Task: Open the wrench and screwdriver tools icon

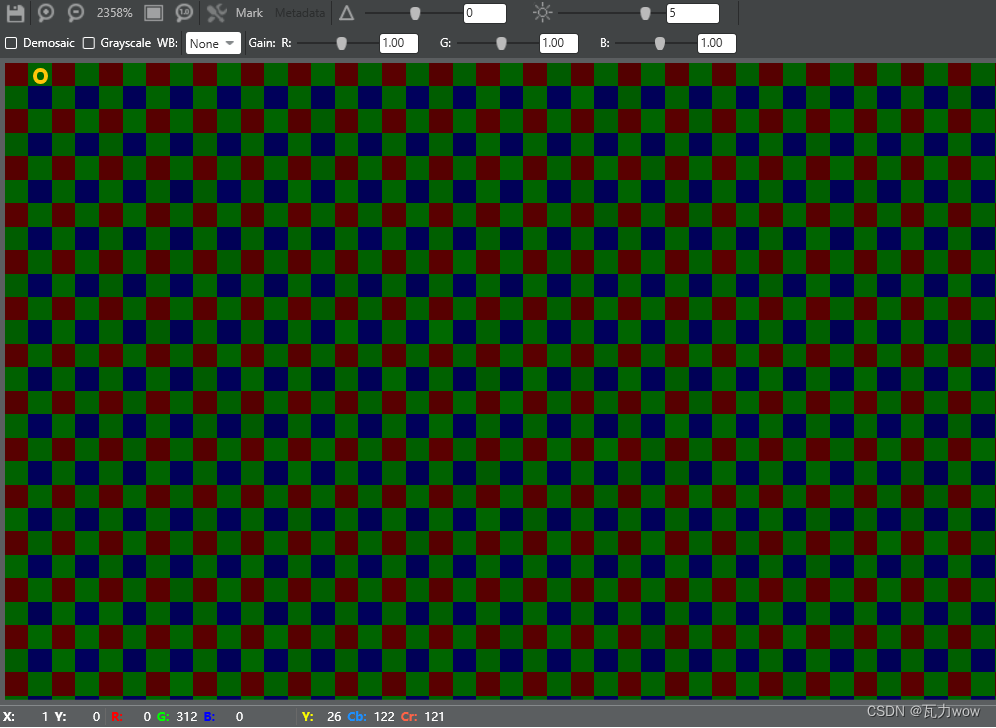Action: pos(217,13)
